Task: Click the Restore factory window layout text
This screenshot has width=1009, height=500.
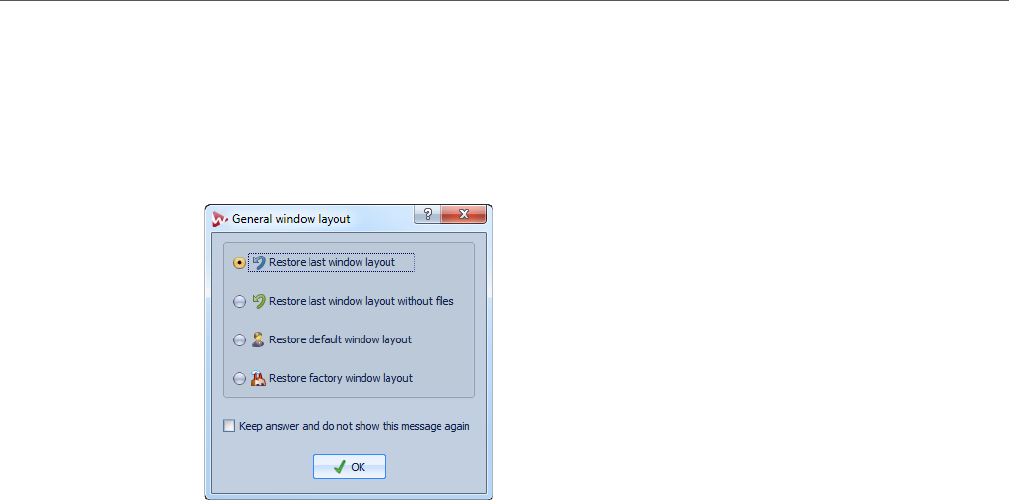Action: click(341, 378)
